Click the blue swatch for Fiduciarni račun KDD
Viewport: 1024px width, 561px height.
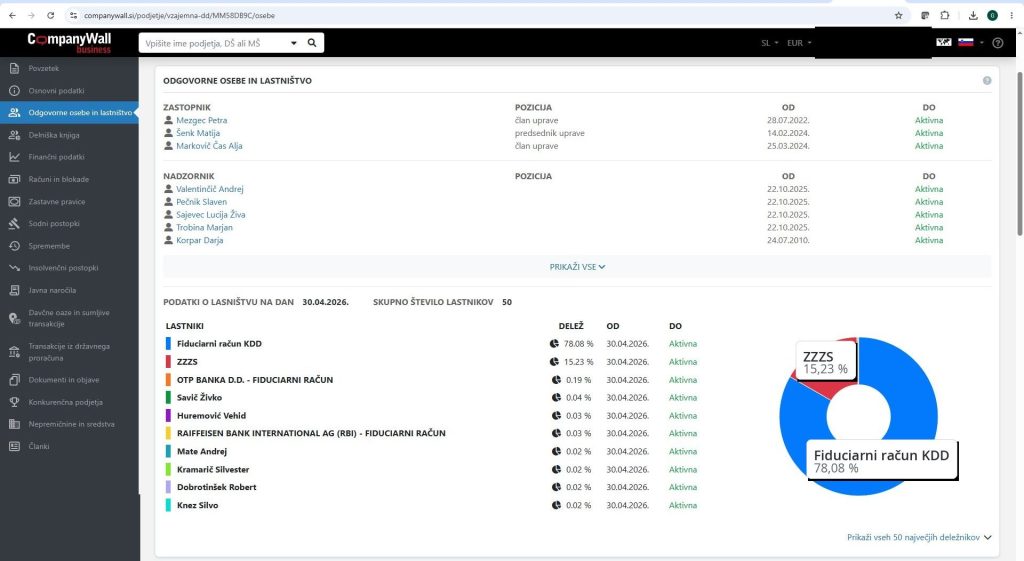tap(168, 344)
